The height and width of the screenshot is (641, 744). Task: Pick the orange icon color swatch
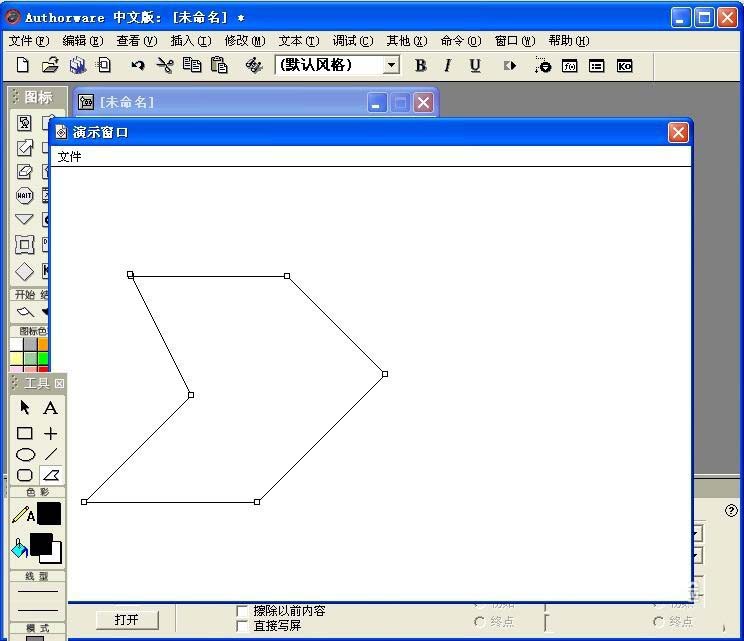point(43,344)
